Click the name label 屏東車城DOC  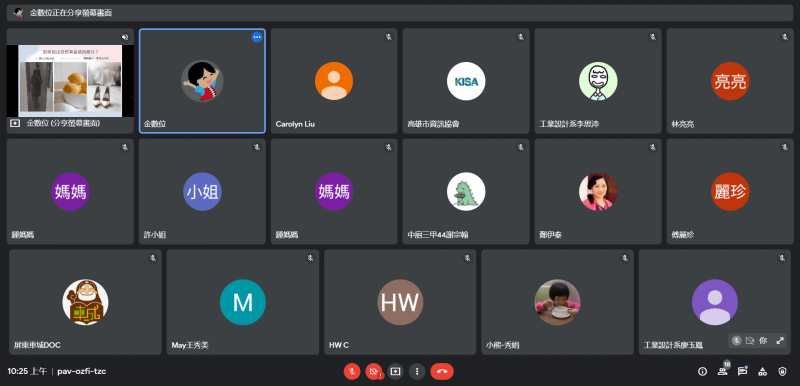[37, 346]
